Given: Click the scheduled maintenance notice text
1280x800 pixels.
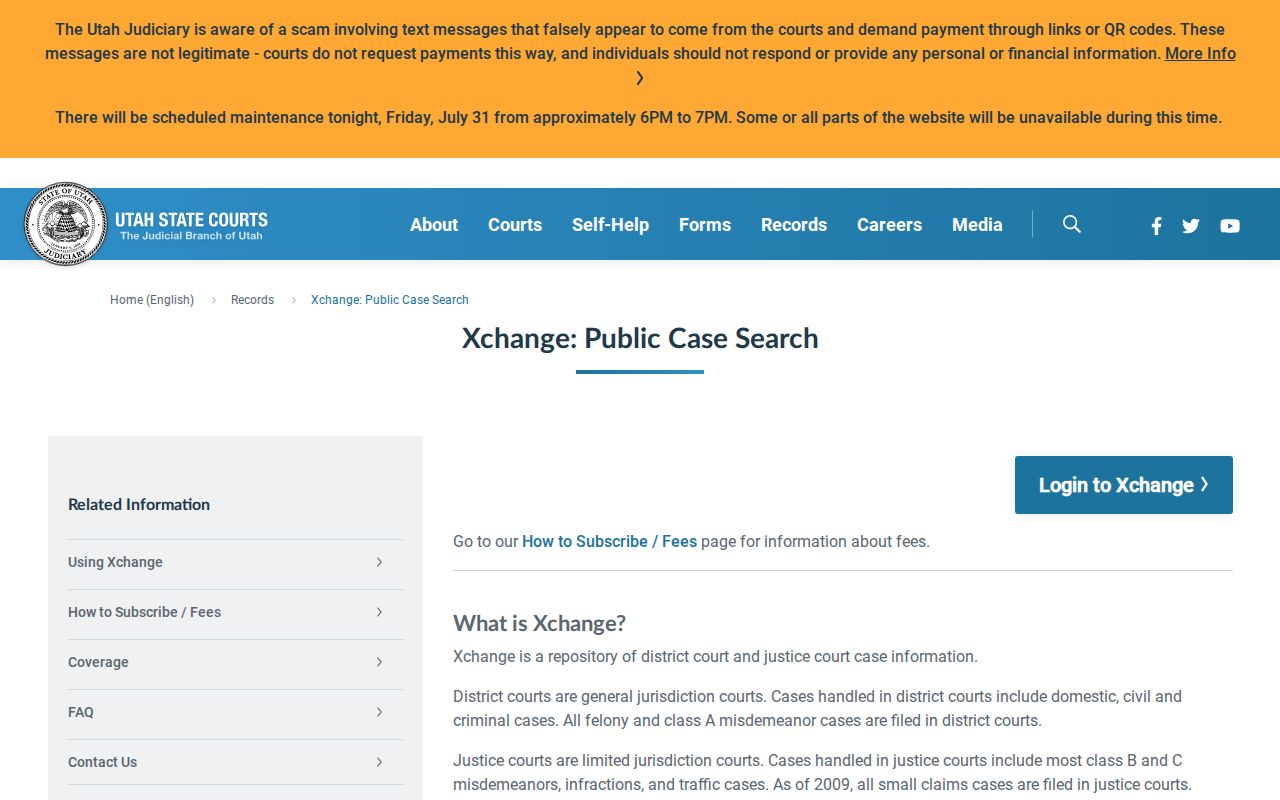Looking at the screenshot, I should (638, 117).
